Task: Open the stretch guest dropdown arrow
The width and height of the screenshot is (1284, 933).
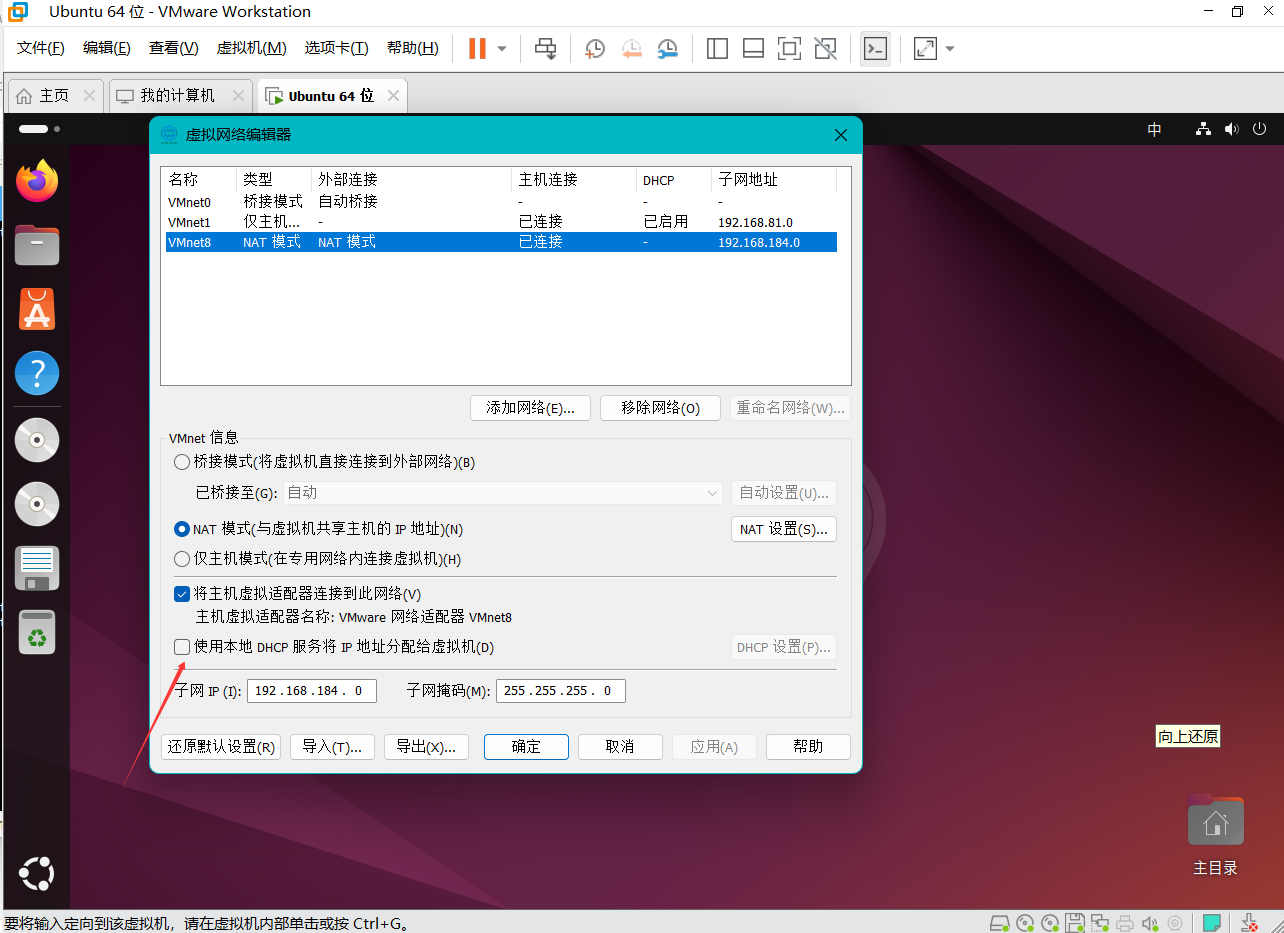Action: pyautogui.click(x=950, y=48)
